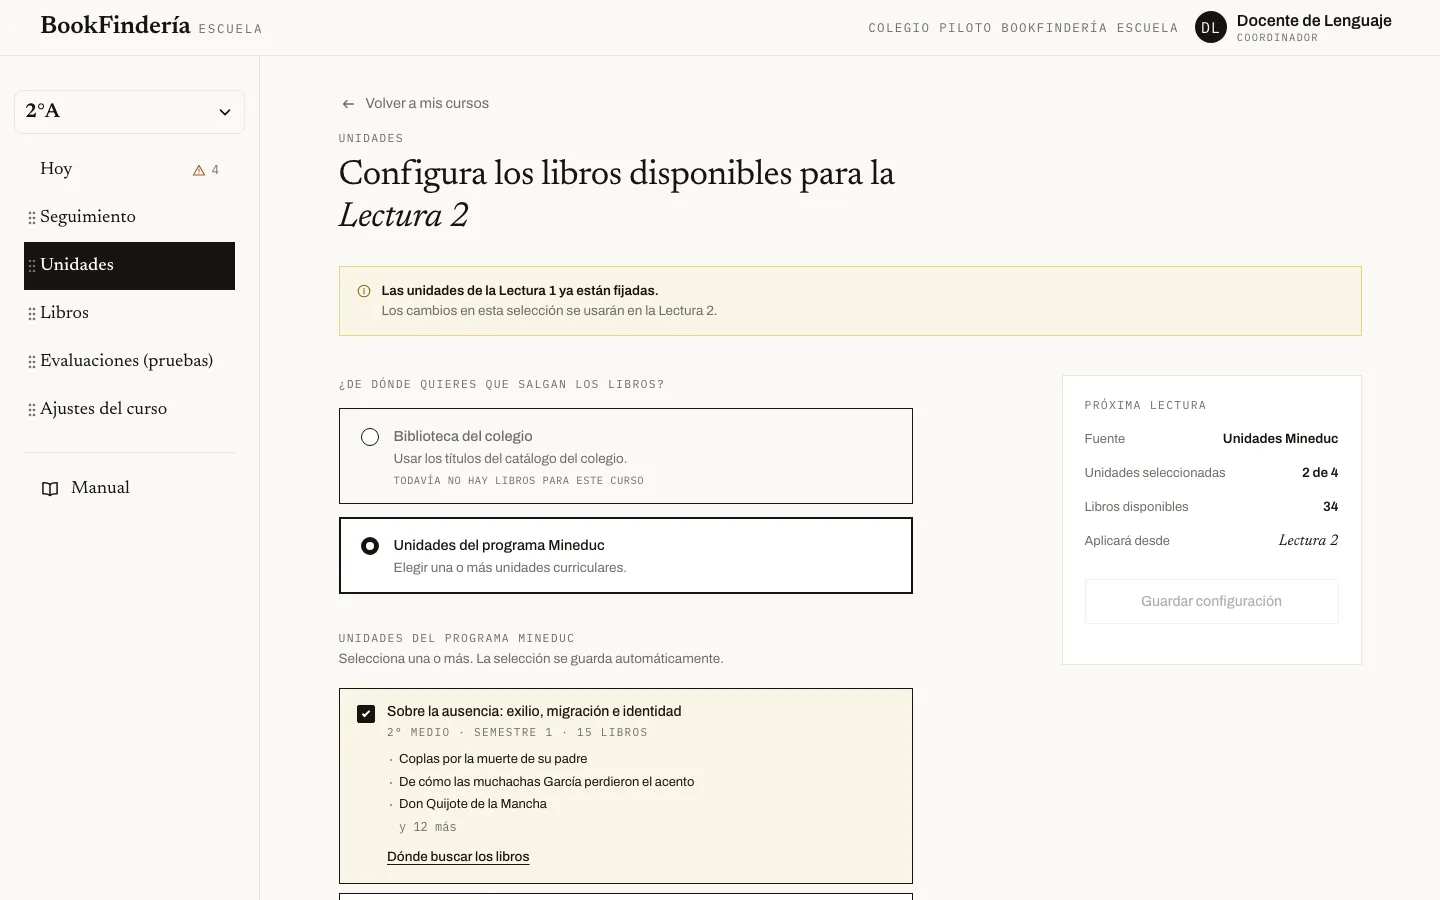This screenshot has height=900, width=1440.
Task: Click the DL user avatar icon
Action: (1210, 27)
